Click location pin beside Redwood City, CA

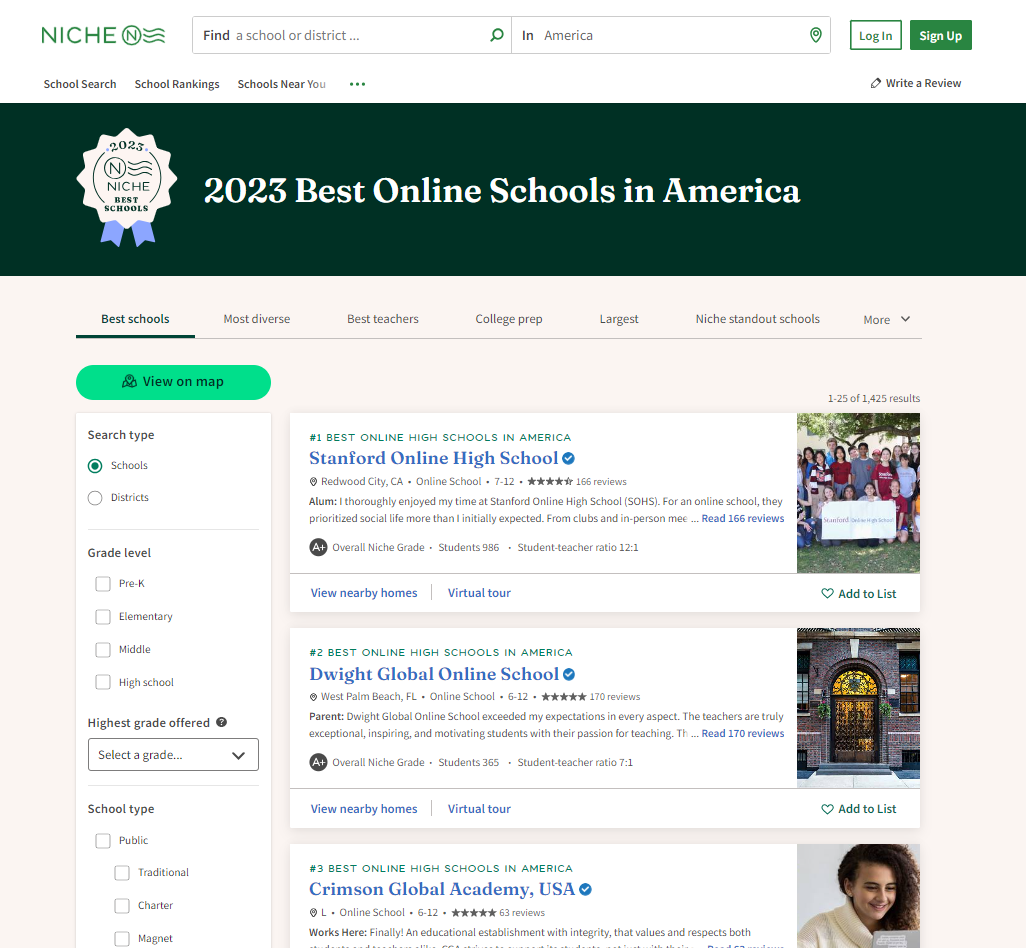click(313, 482)
